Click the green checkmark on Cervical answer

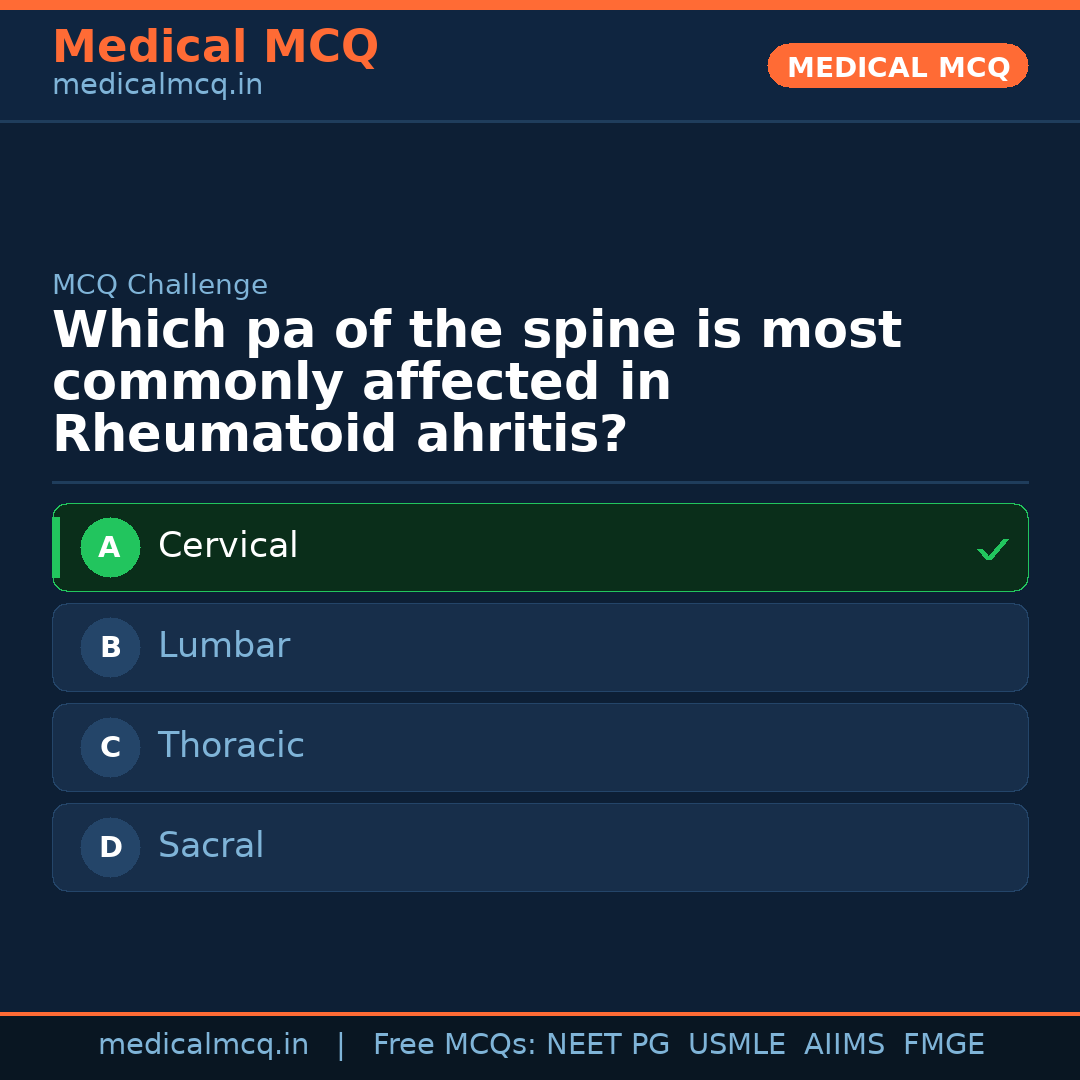pos(993,548)
